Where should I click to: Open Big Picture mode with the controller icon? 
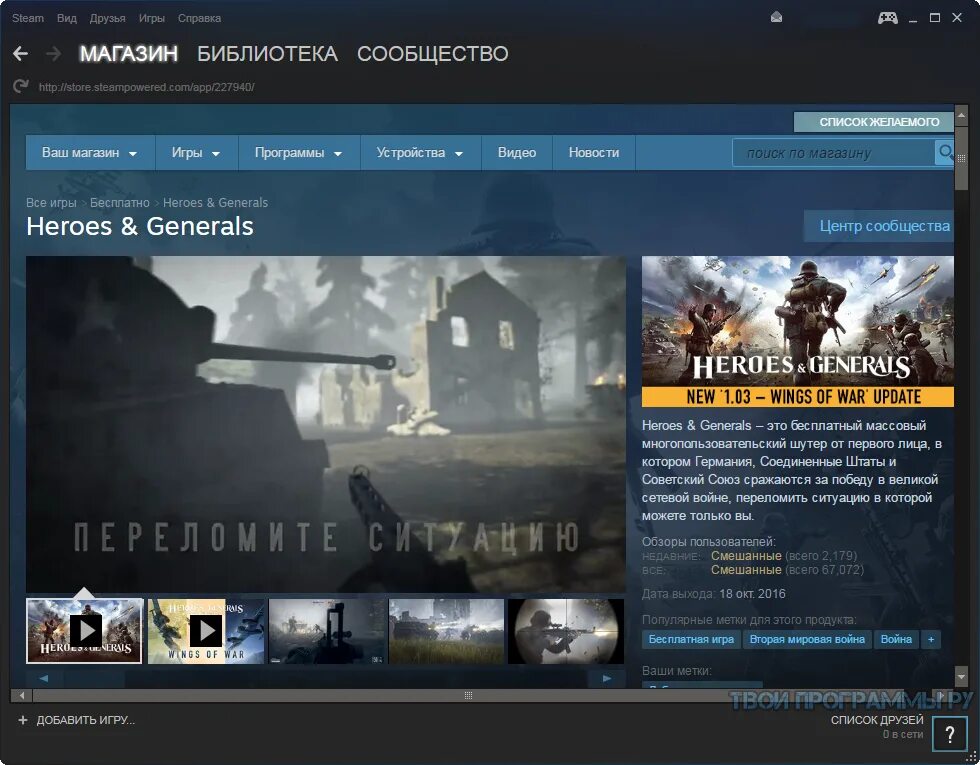click(x=887, y=17)
